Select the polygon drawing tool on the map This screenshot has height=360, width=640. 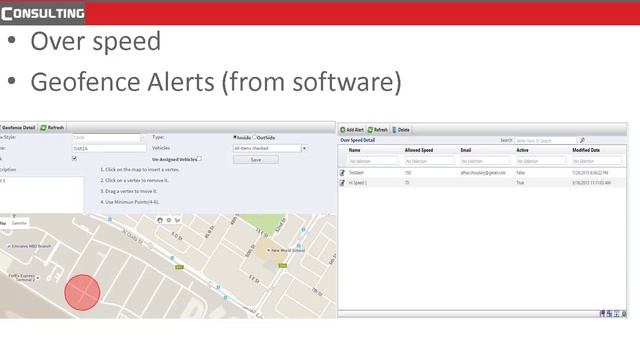pos(178,220)
